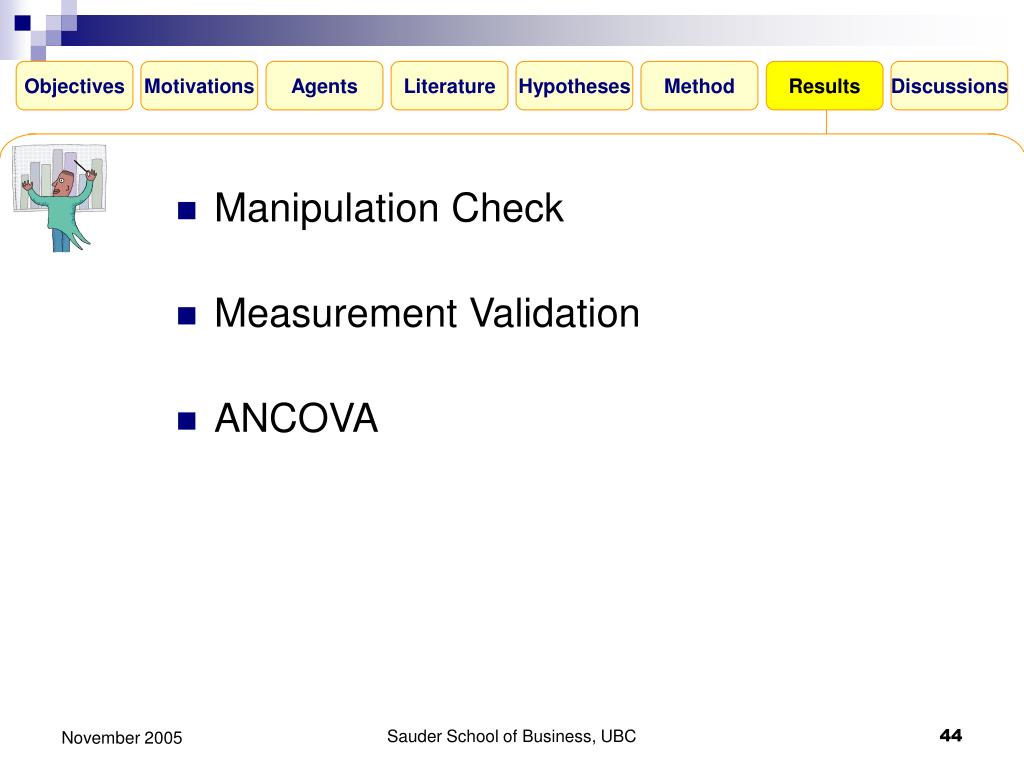Click the ANCOVA bullet text
The width and height of the screenshot is (1024, 768).
[x=296, y=418]
